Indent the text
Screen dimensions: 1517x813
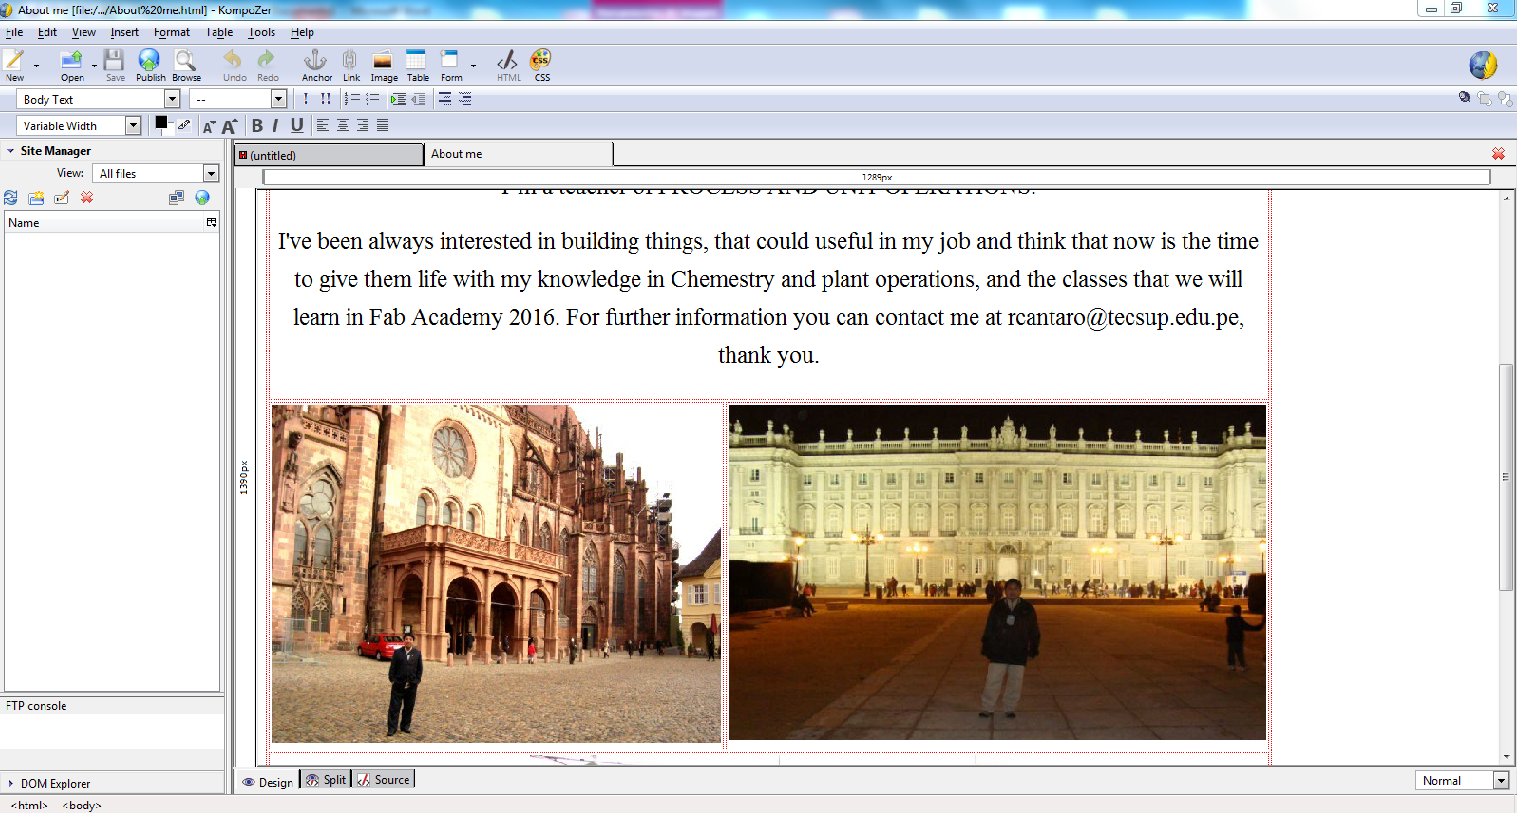(399, 99)
